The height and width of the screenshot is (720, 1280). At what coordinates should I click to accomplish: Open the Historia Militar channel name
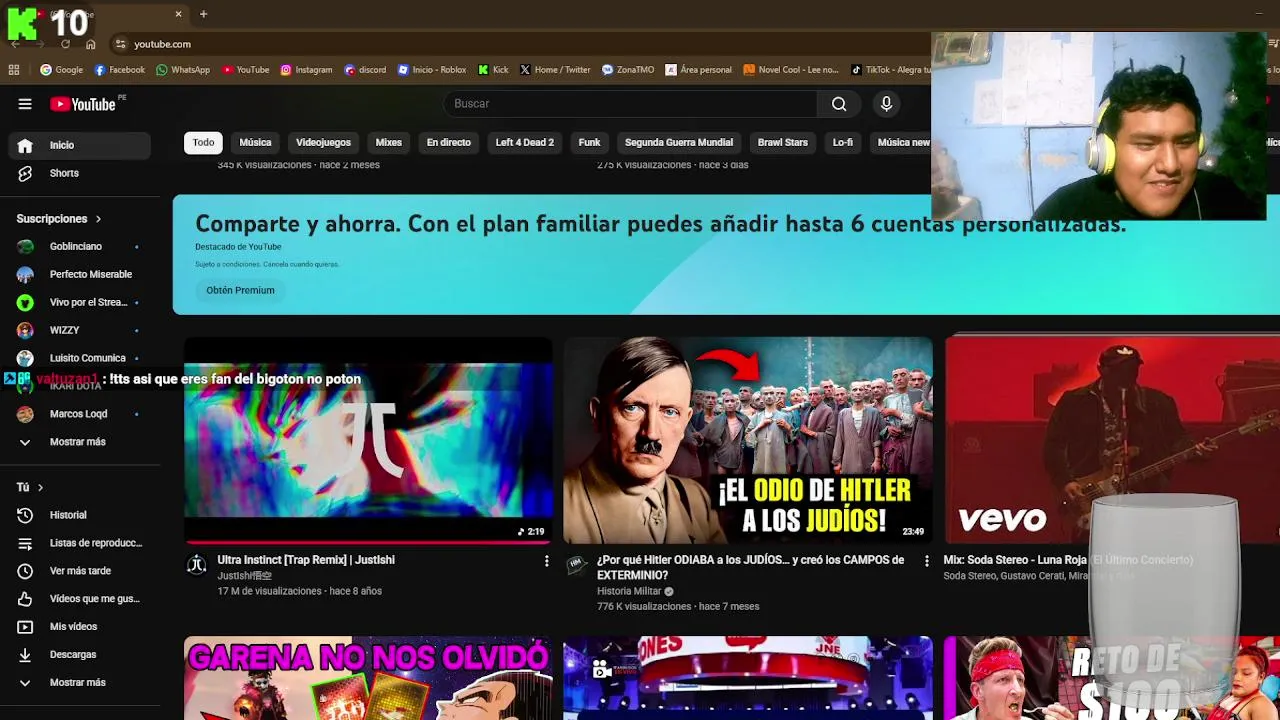pyautogui.click(x=629, y=591)
